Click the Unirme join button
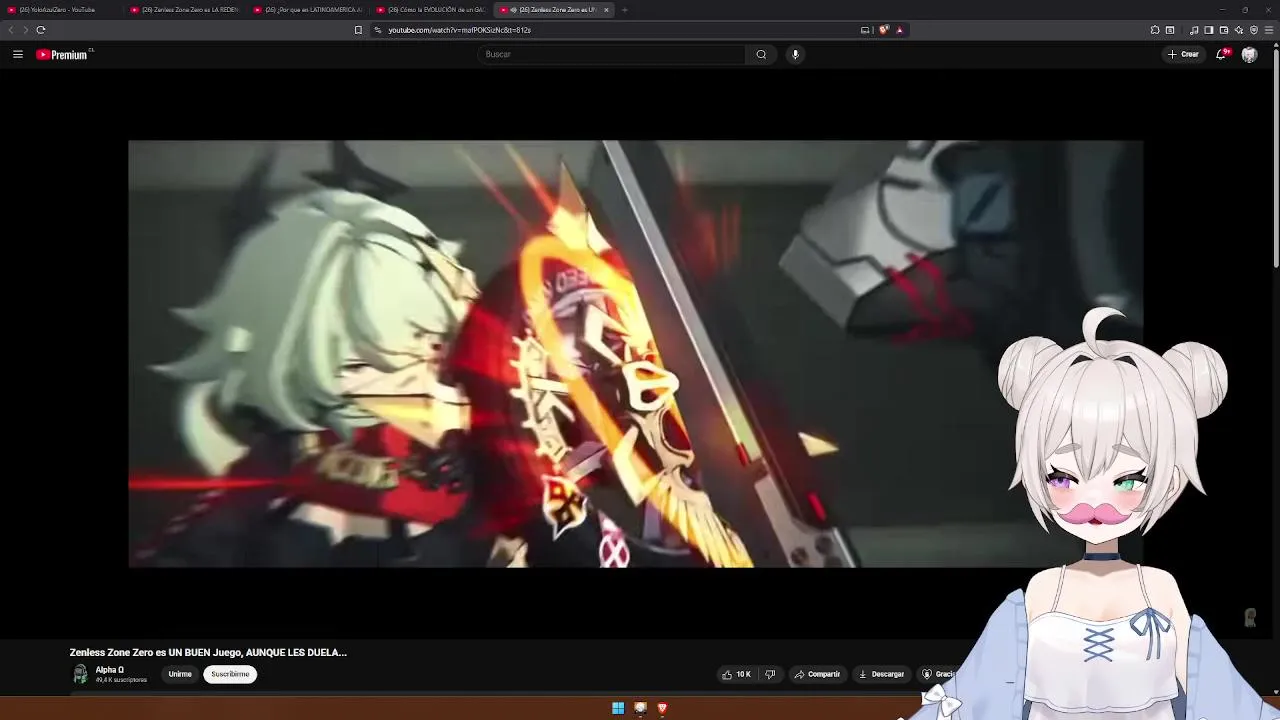The image size is (1280, 720). (180, 674)
